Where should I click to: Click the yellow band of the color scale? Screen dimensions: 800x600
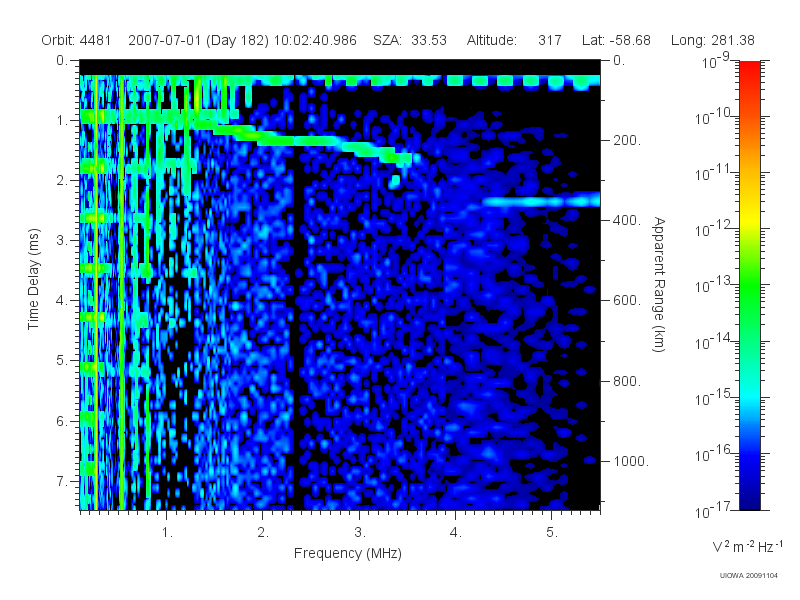coord(750,219)
